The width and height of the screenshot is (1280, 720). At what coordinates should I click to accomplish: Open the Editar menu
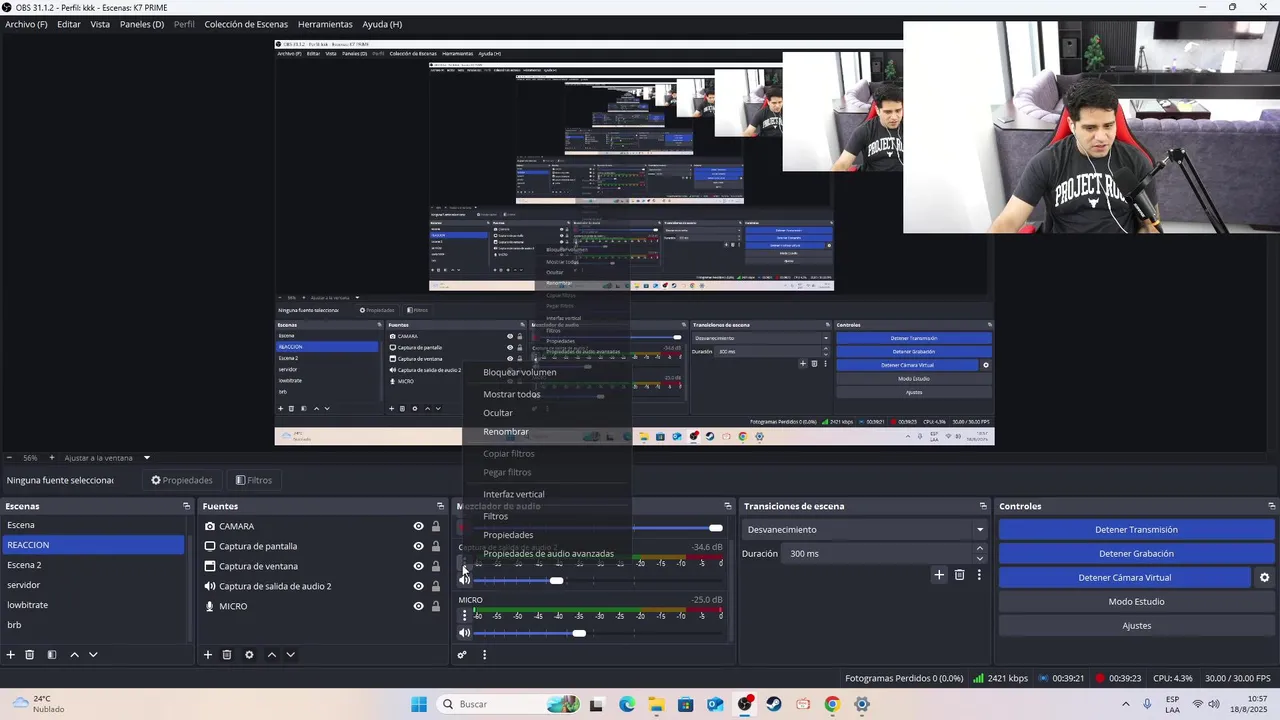click(69, 24)
